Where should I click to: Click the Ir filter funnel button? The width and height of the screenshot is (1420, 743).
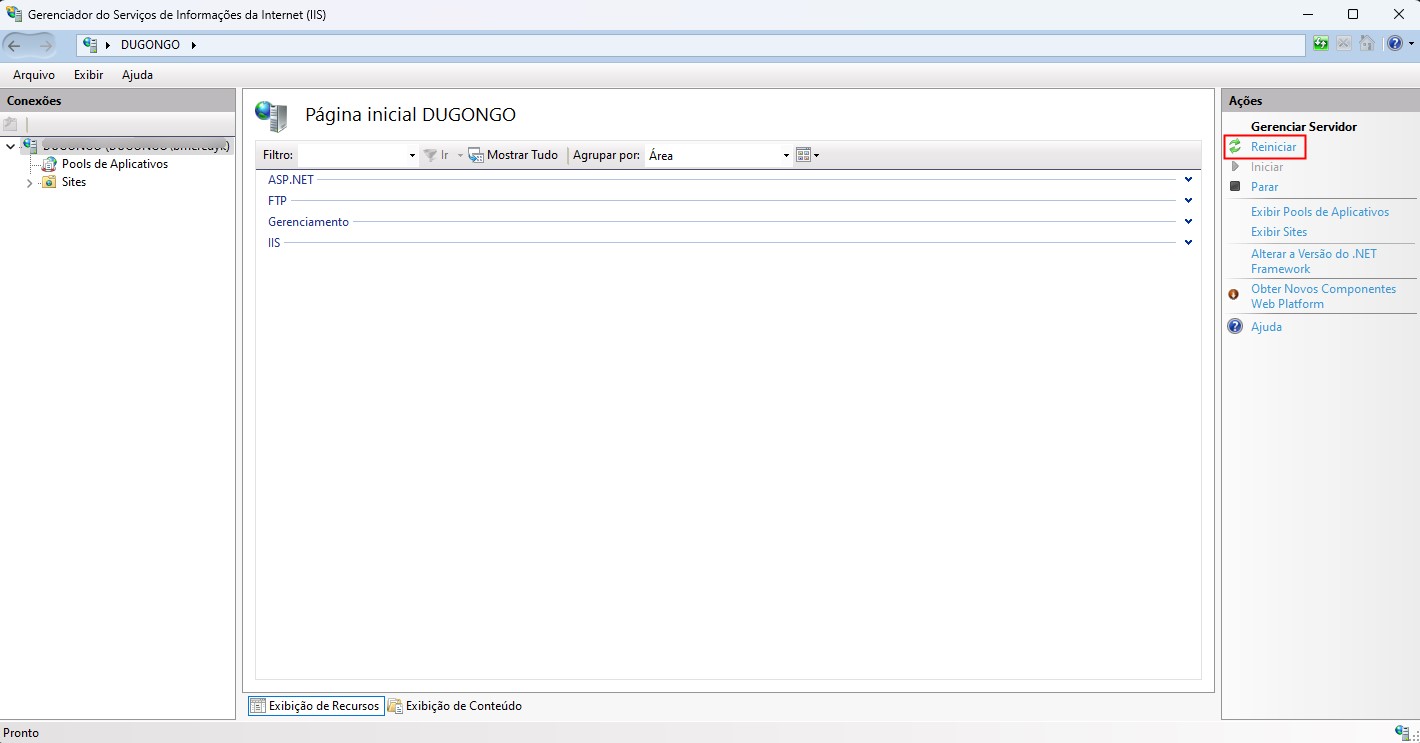(x=436, y=155)
